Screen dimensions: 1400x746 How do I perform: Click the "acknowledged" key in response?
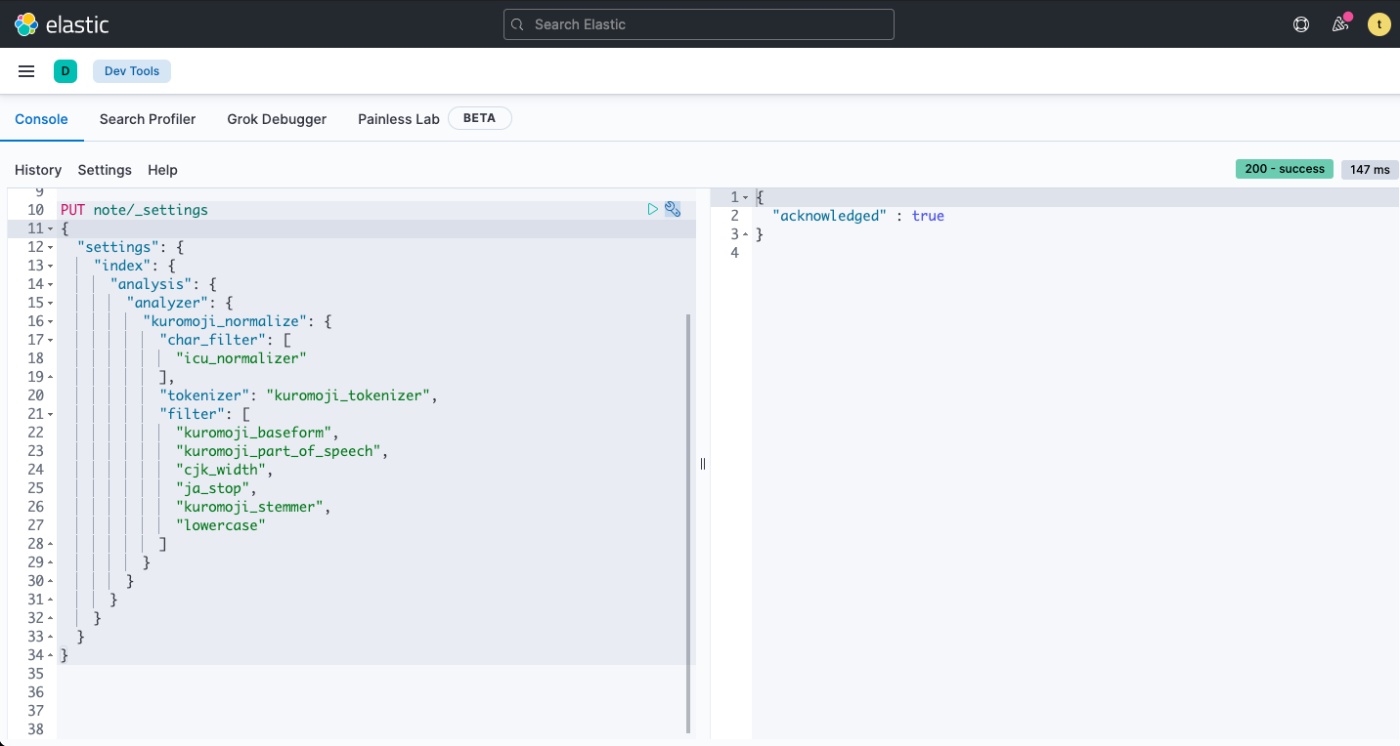tap(829, 216)
